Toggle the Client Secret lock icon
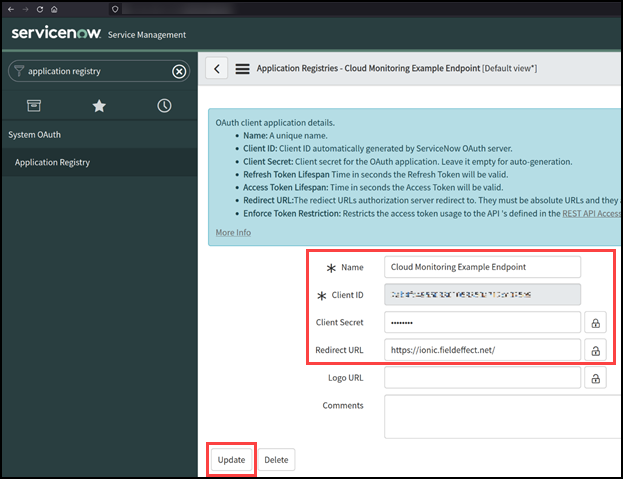This screenshot has width=623, height=479. tap(595, 323)
